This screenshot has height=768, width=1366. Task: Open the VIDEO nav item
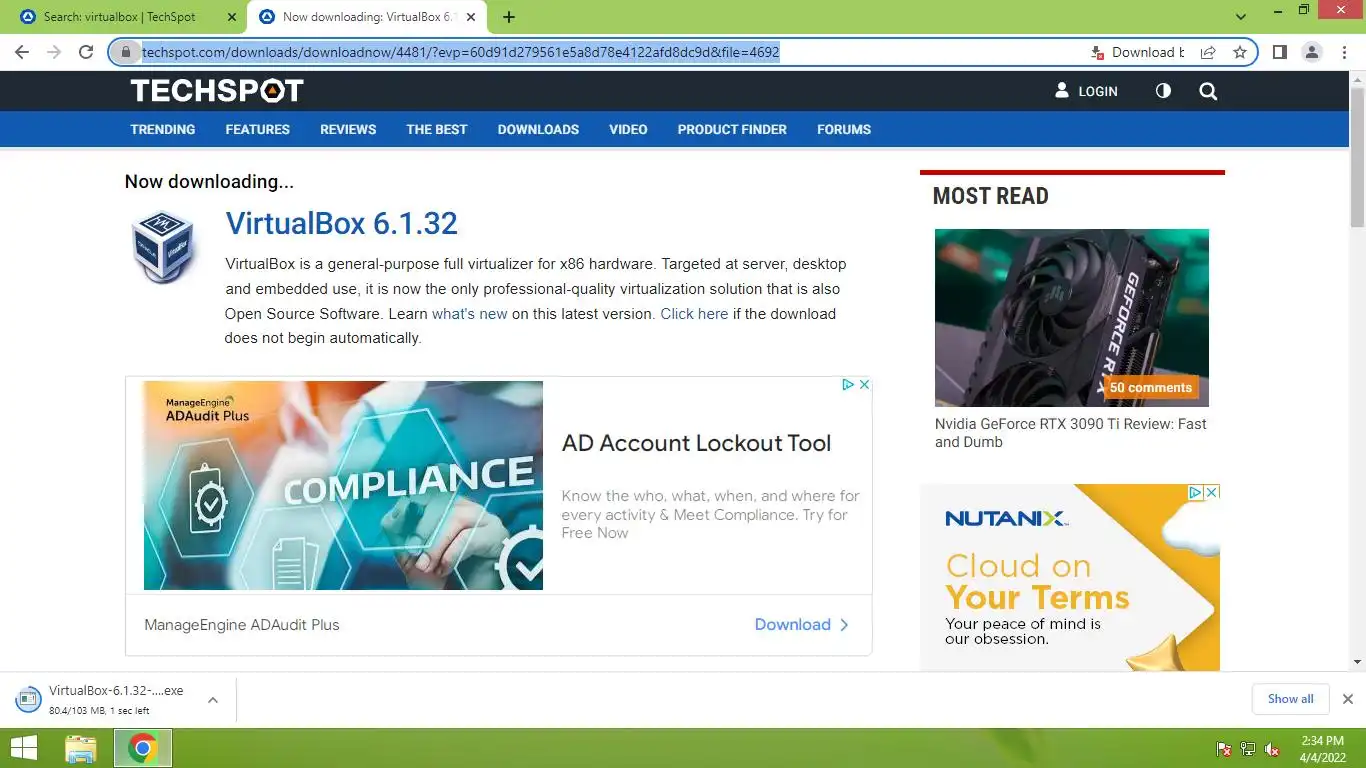[x=628, y=129]
